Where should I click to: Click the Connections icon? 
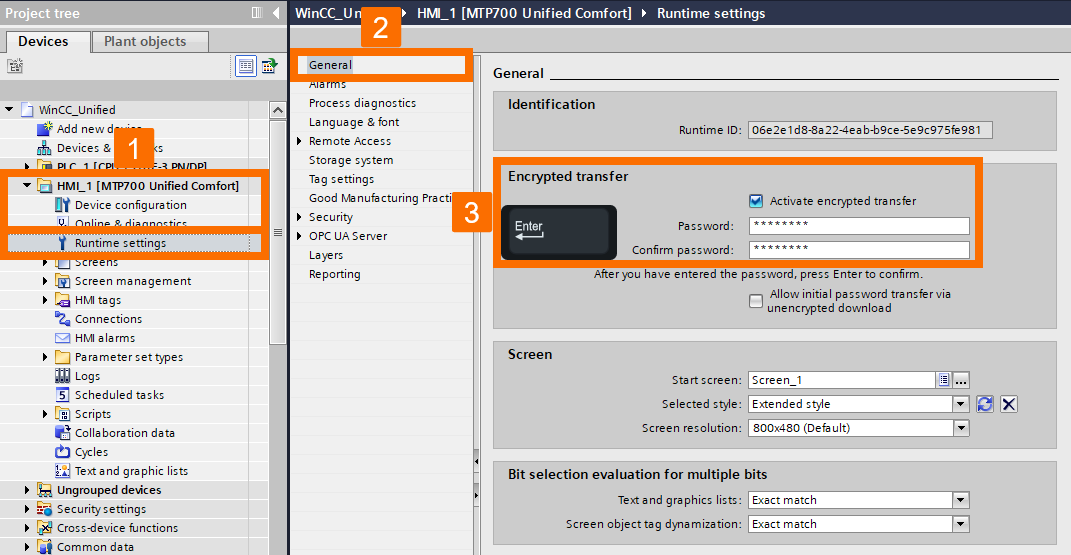pos(62,319)
